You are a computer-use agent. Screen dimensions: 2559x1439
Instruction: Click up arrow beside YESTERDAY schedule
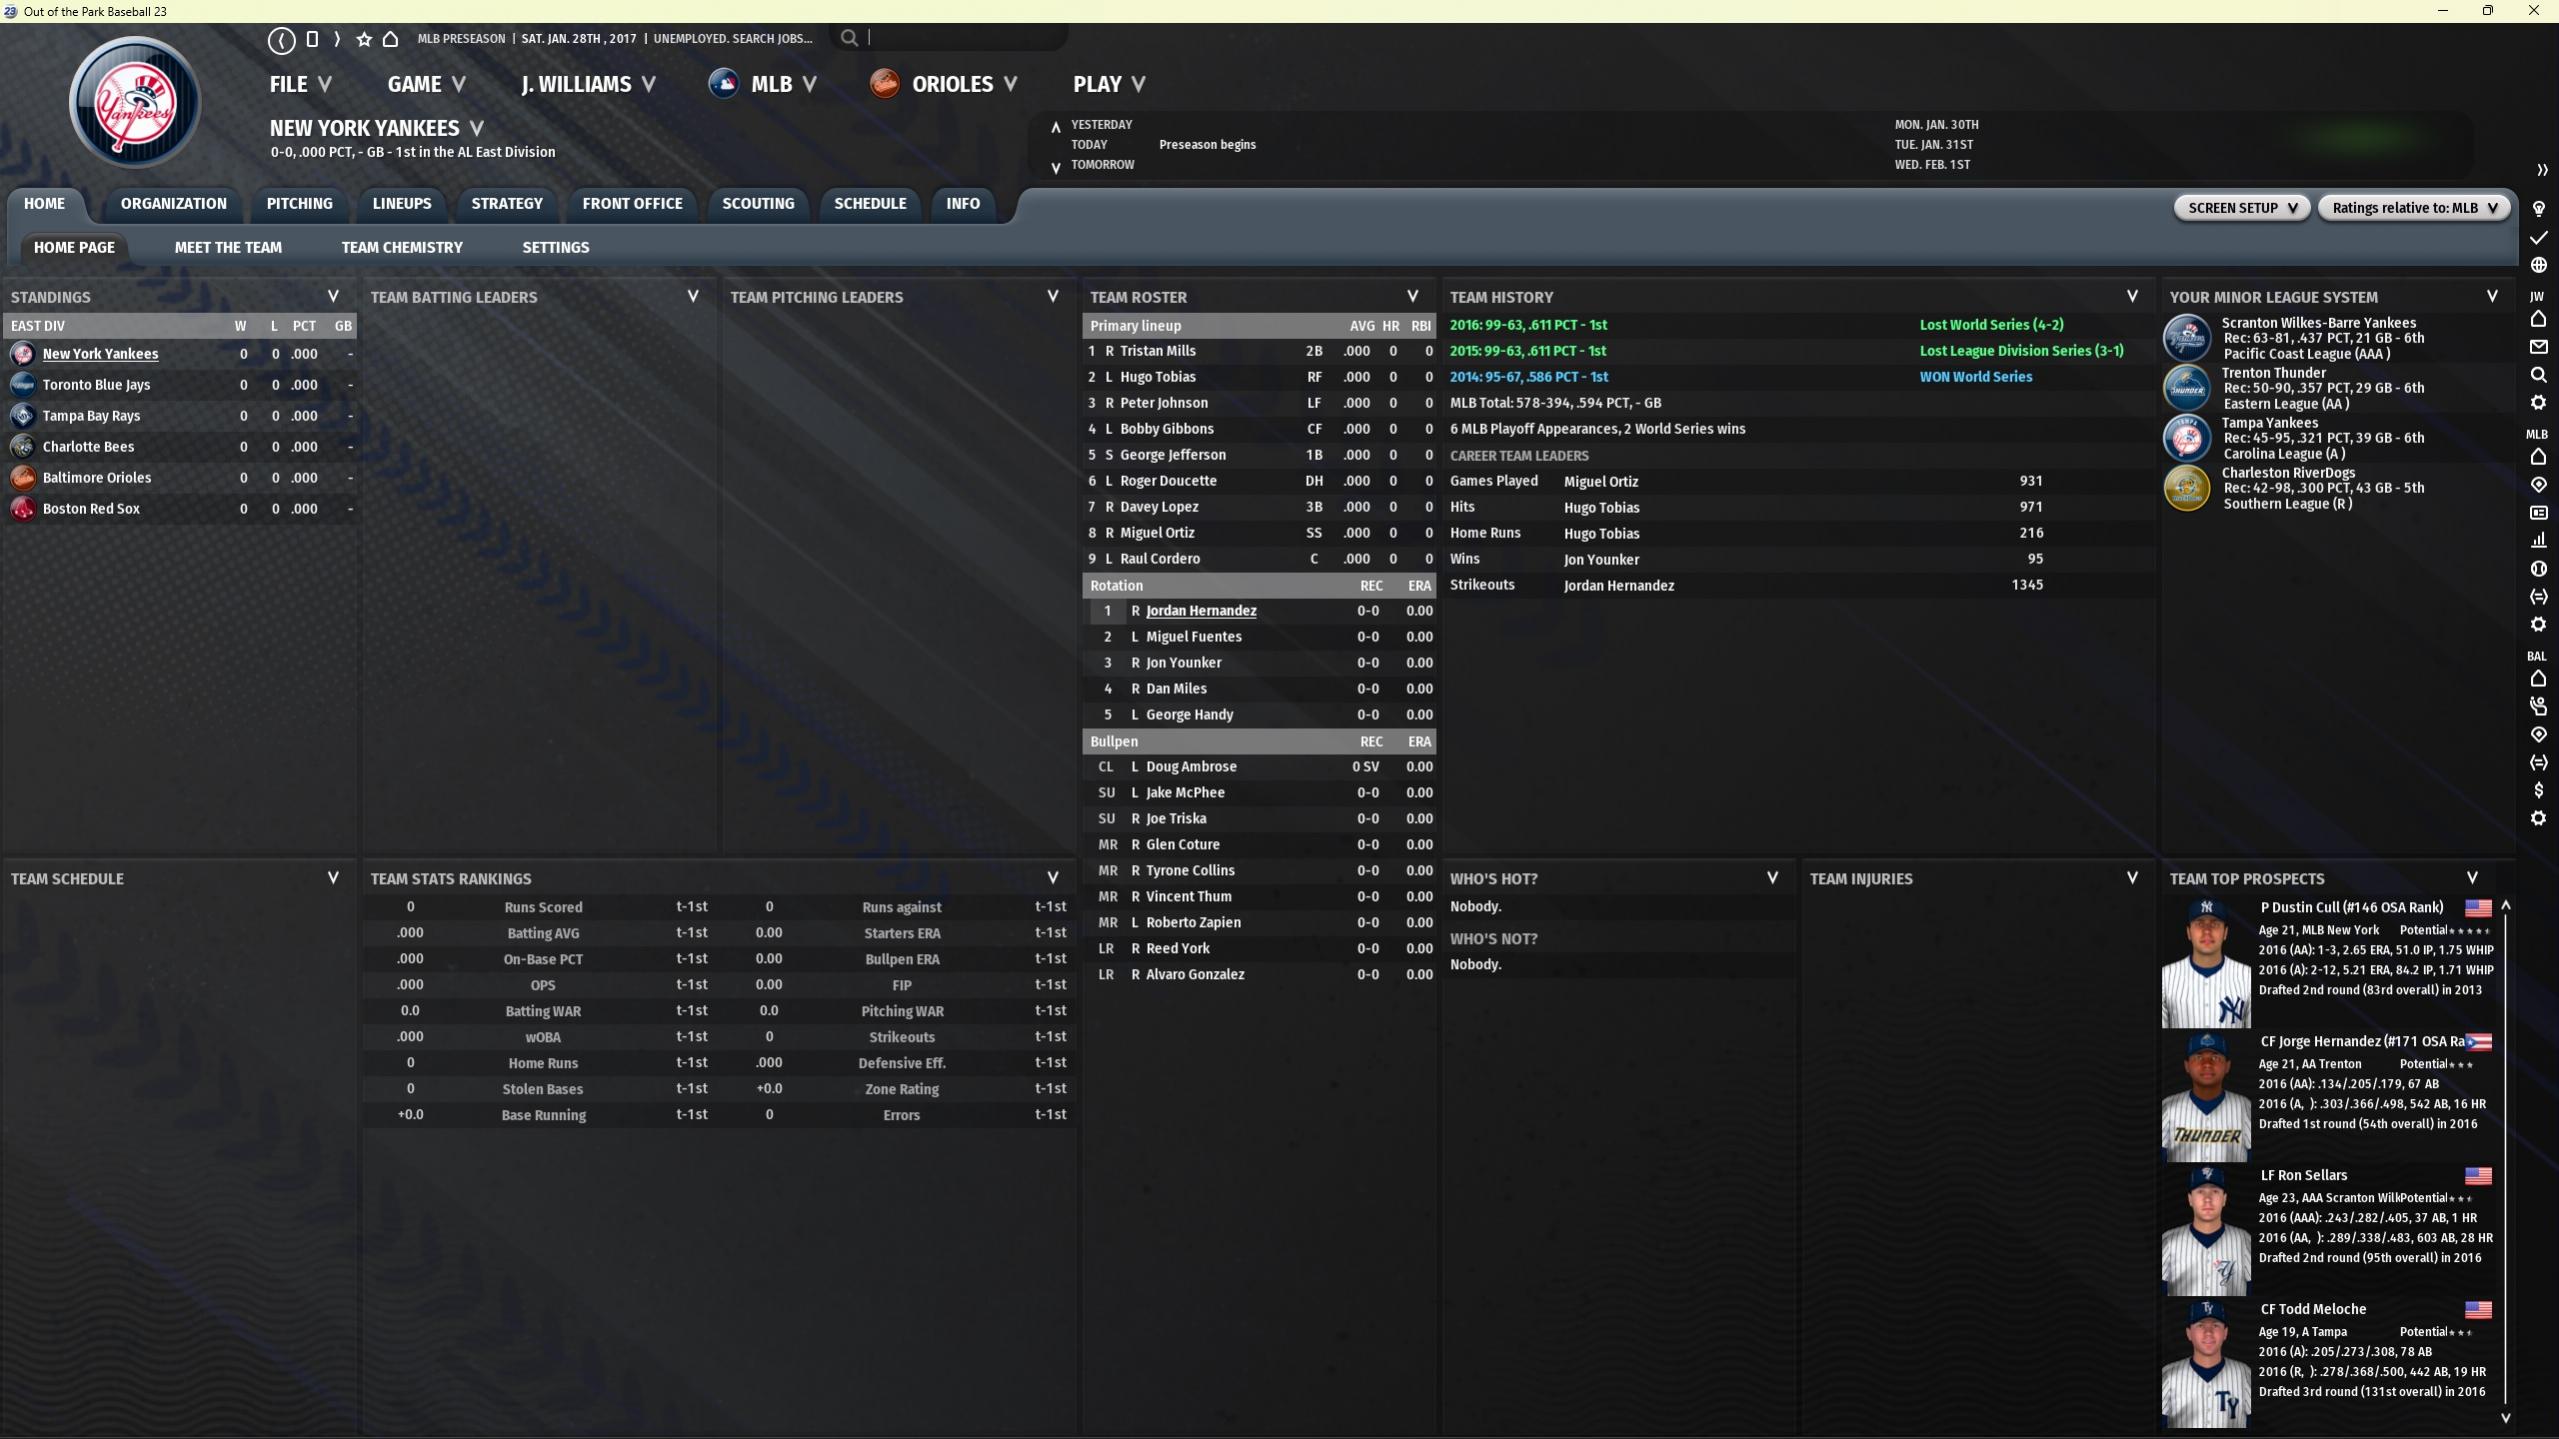(1055, 127)
